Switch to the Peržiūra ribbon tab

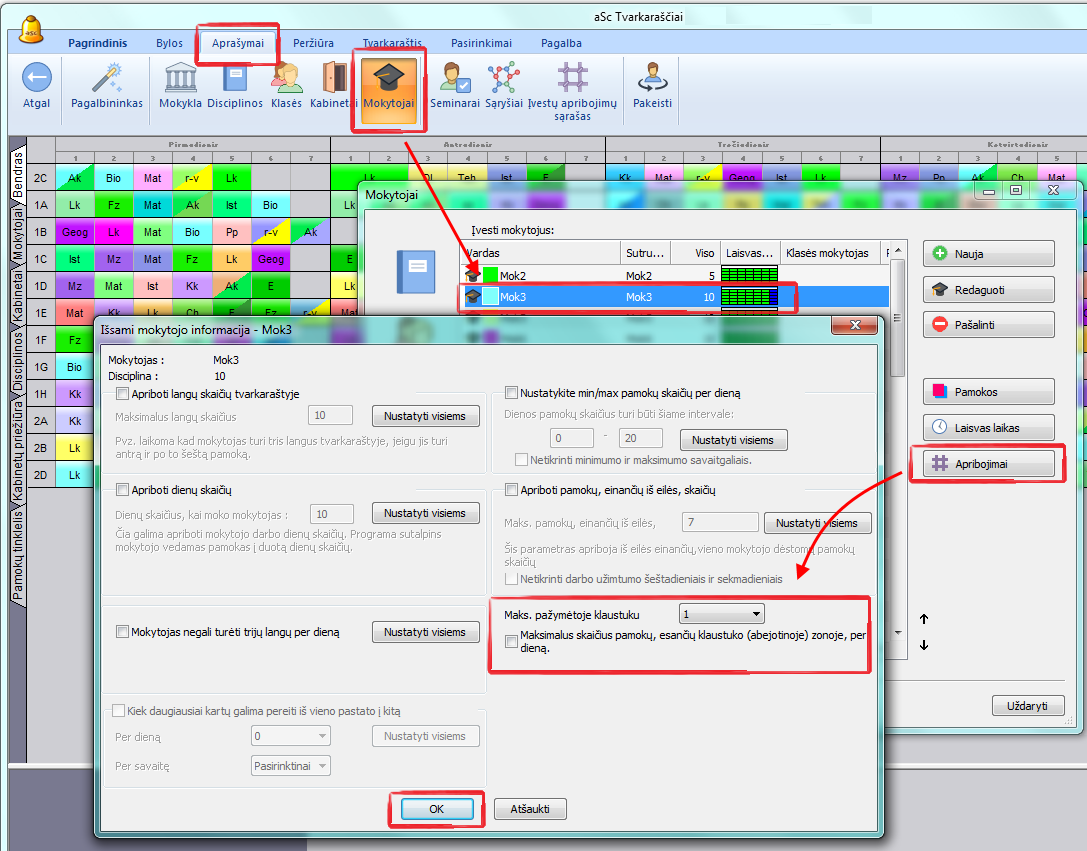313,43
